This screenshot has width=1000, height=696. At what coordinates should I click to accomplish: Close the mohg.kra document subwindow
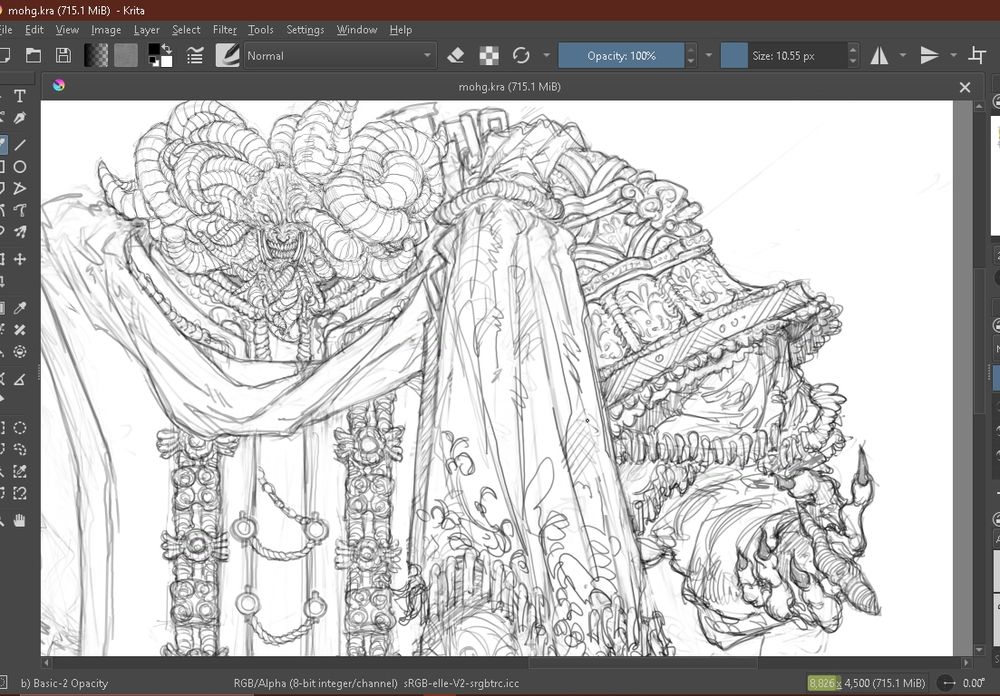point(965,87)
